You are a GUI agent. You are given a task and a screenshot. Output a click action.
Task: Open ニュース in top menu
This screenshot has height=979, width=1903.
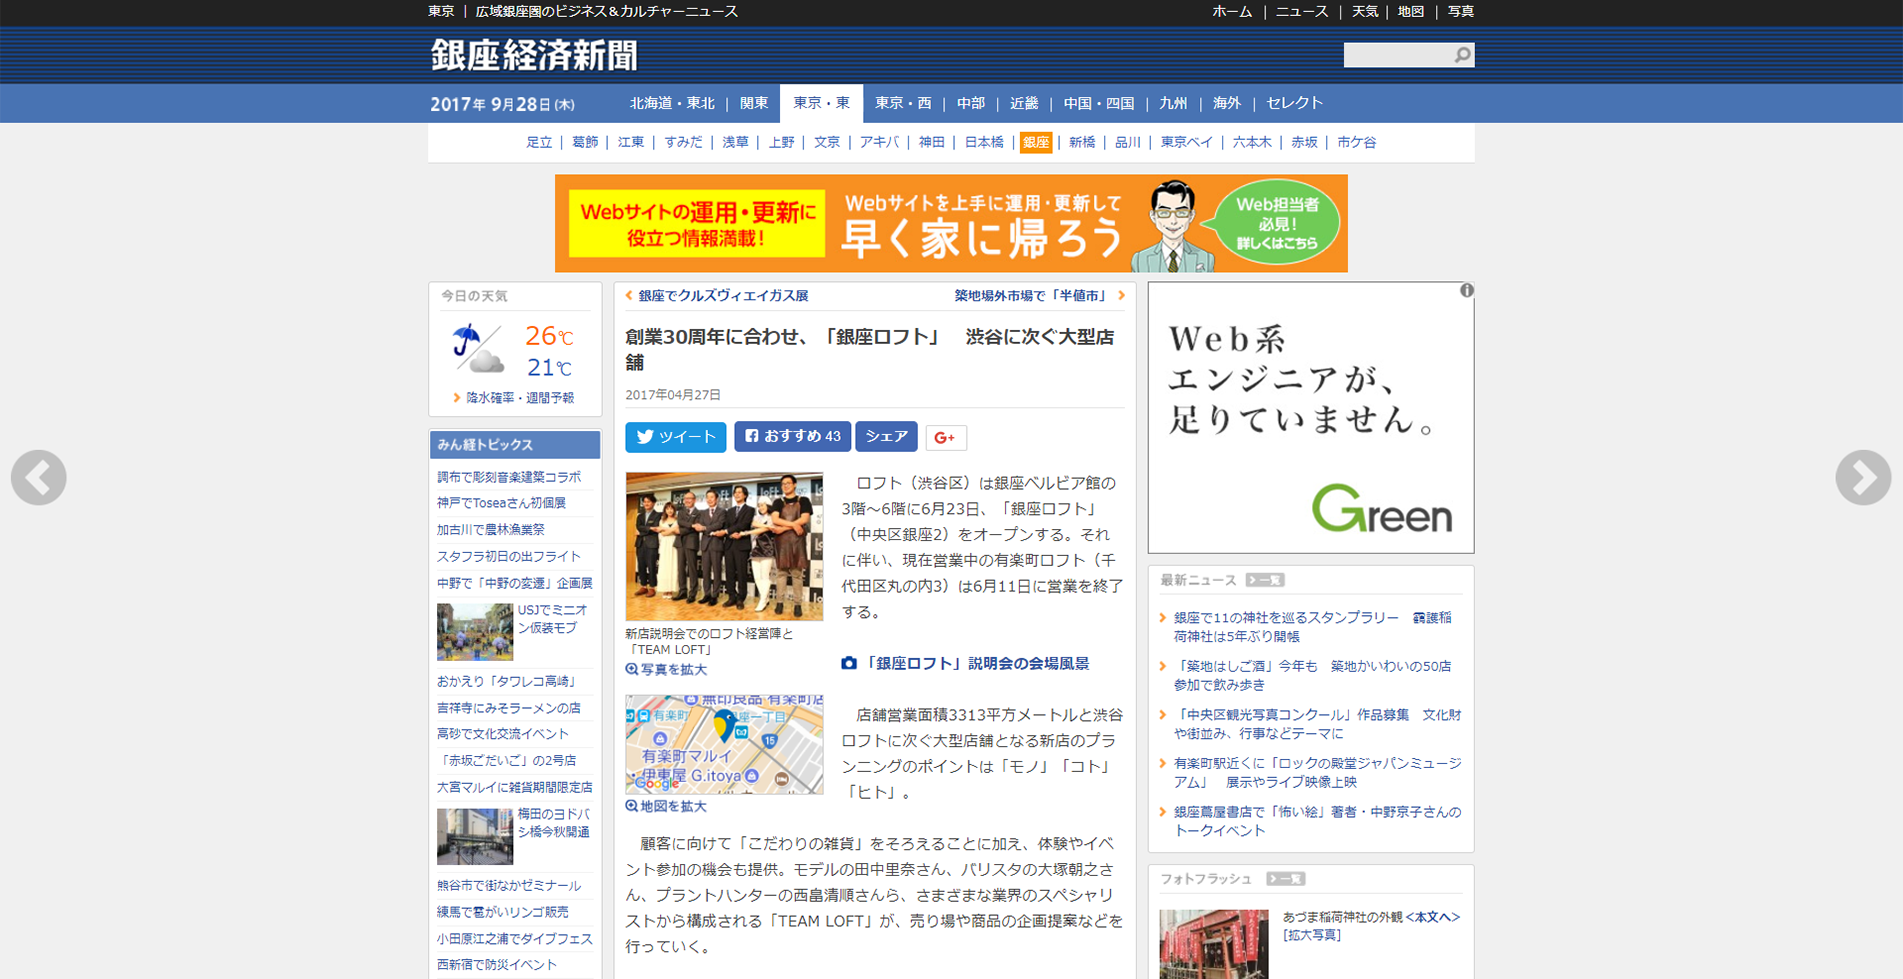tap(1301, 12)
